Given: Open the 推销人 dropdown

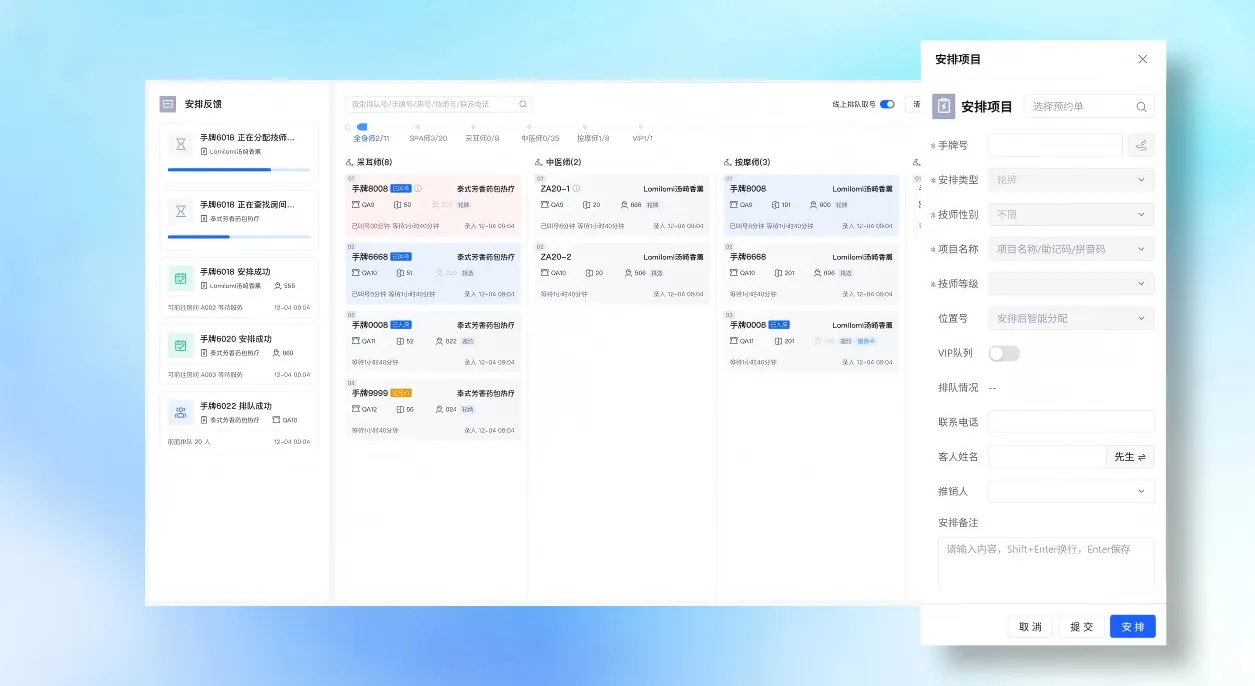Looking at the screenshot, I should 1071,491.
